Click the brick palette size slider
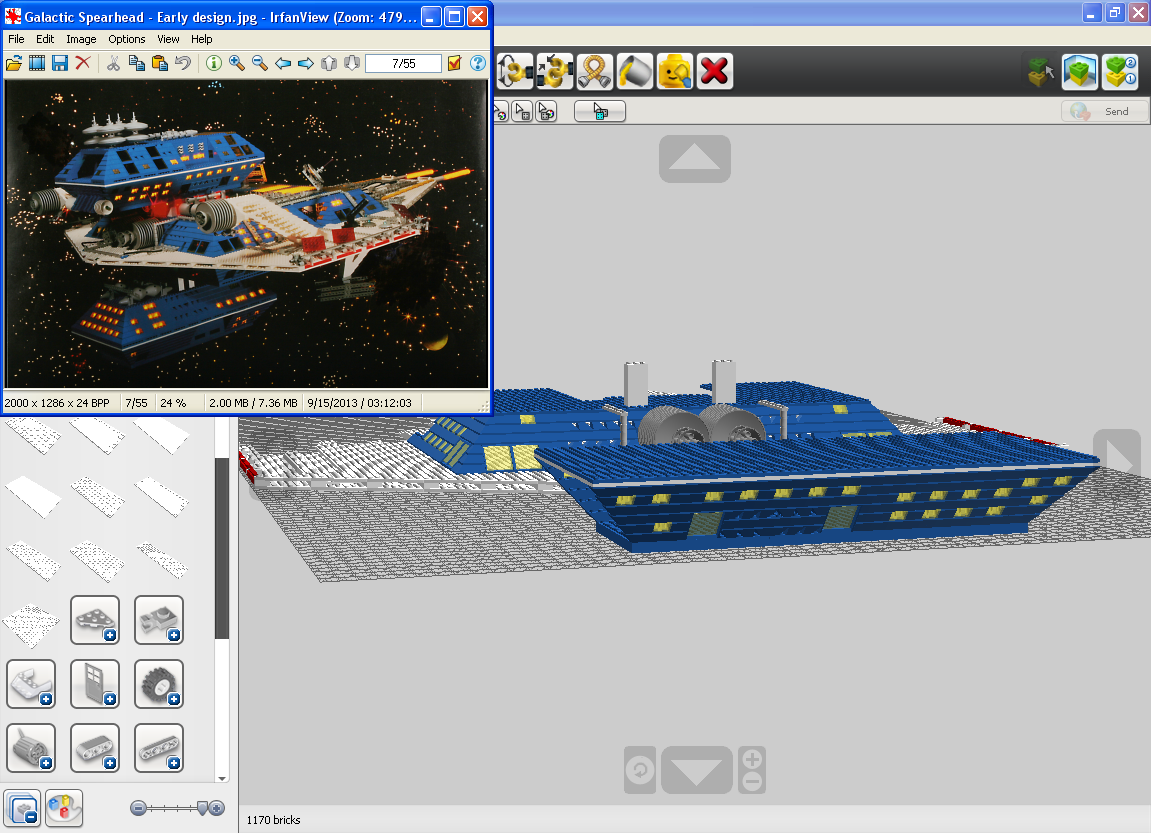 coord(178,808)
